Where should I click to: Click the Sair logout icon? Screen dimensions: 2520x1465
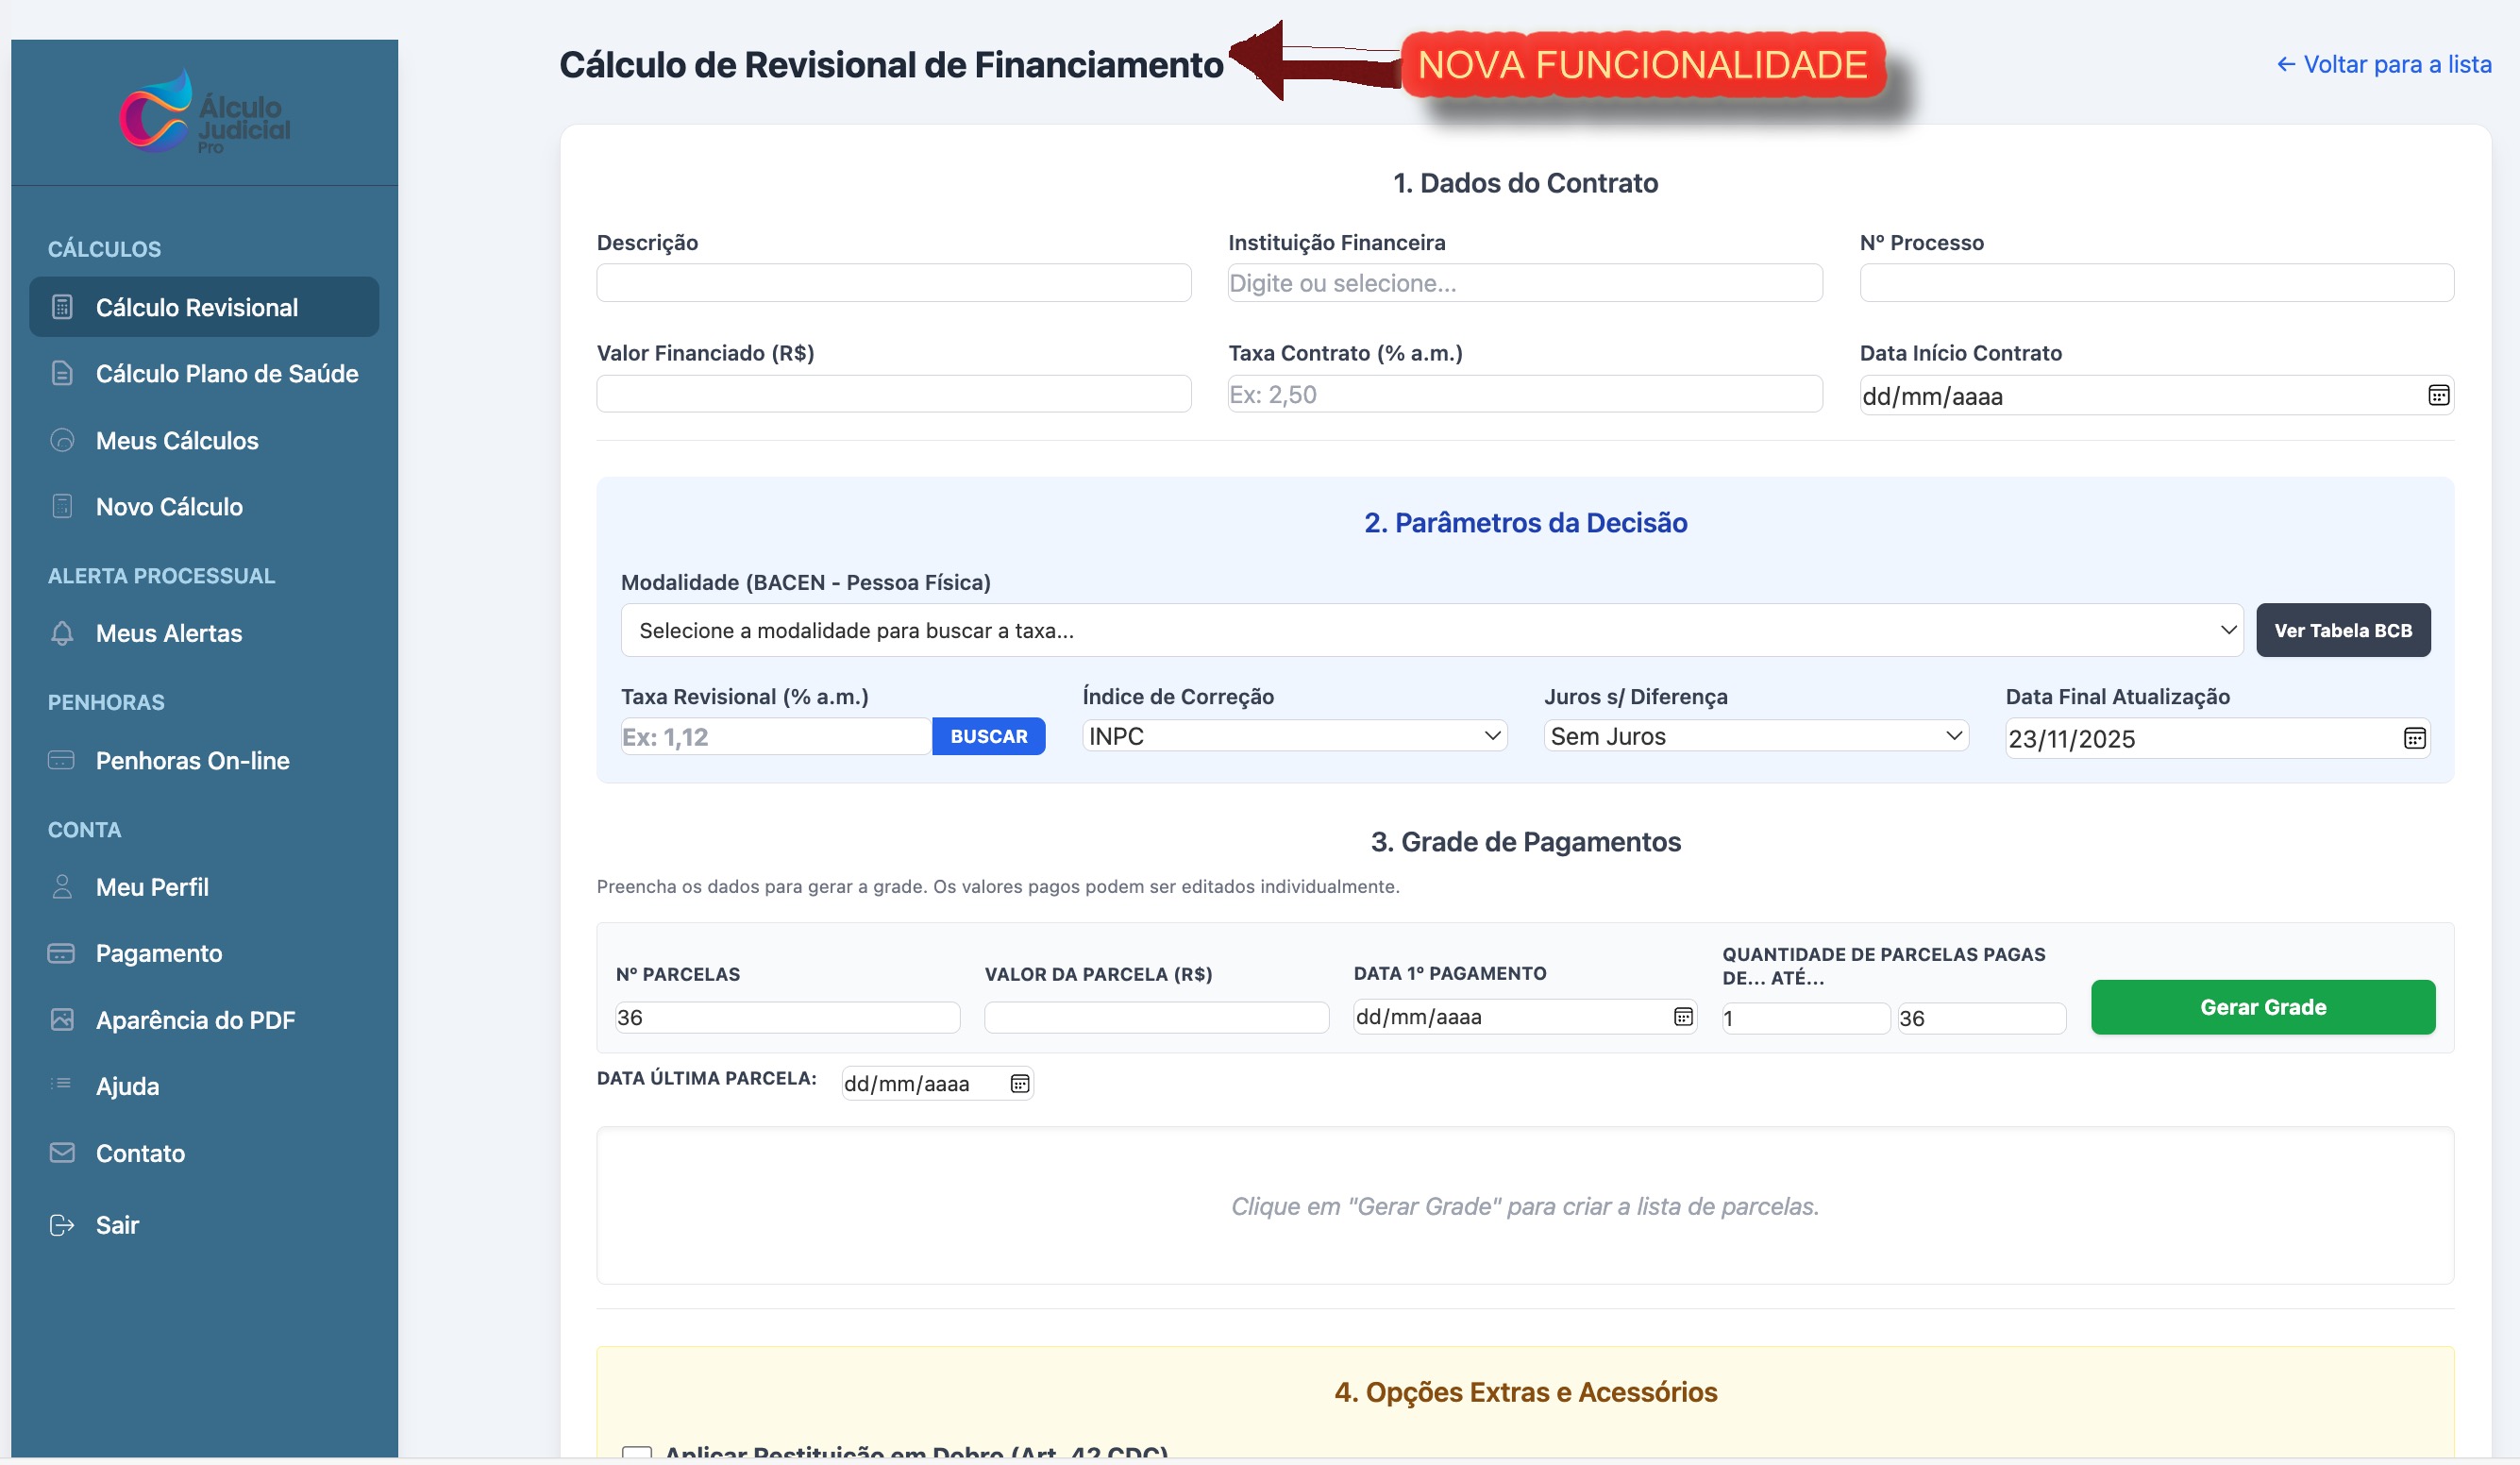click(x=62, y=1225)
